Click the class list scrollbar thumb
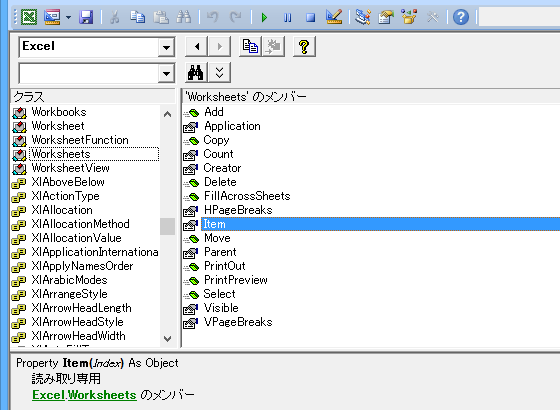This screenshot has height=410, width=560. click(167, 226)
